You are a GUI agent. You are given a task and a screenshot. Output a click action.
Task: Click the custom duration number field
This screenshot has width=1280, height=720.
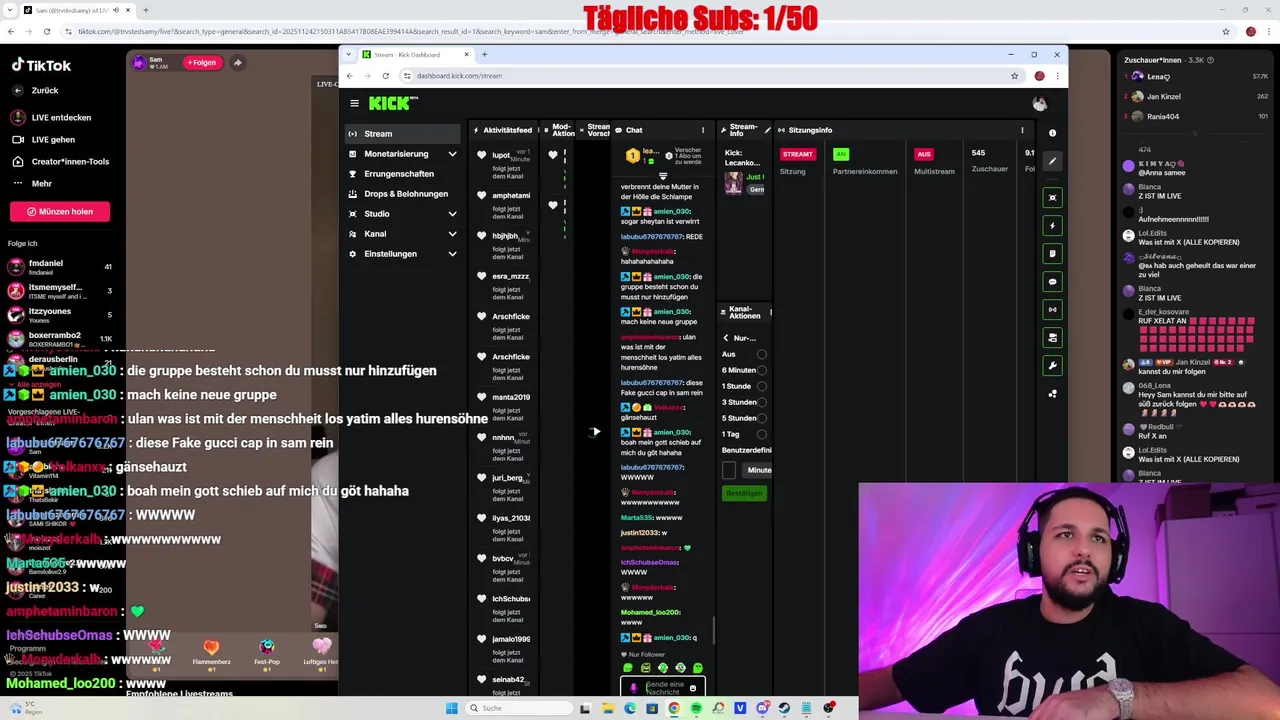coord(729,470)
